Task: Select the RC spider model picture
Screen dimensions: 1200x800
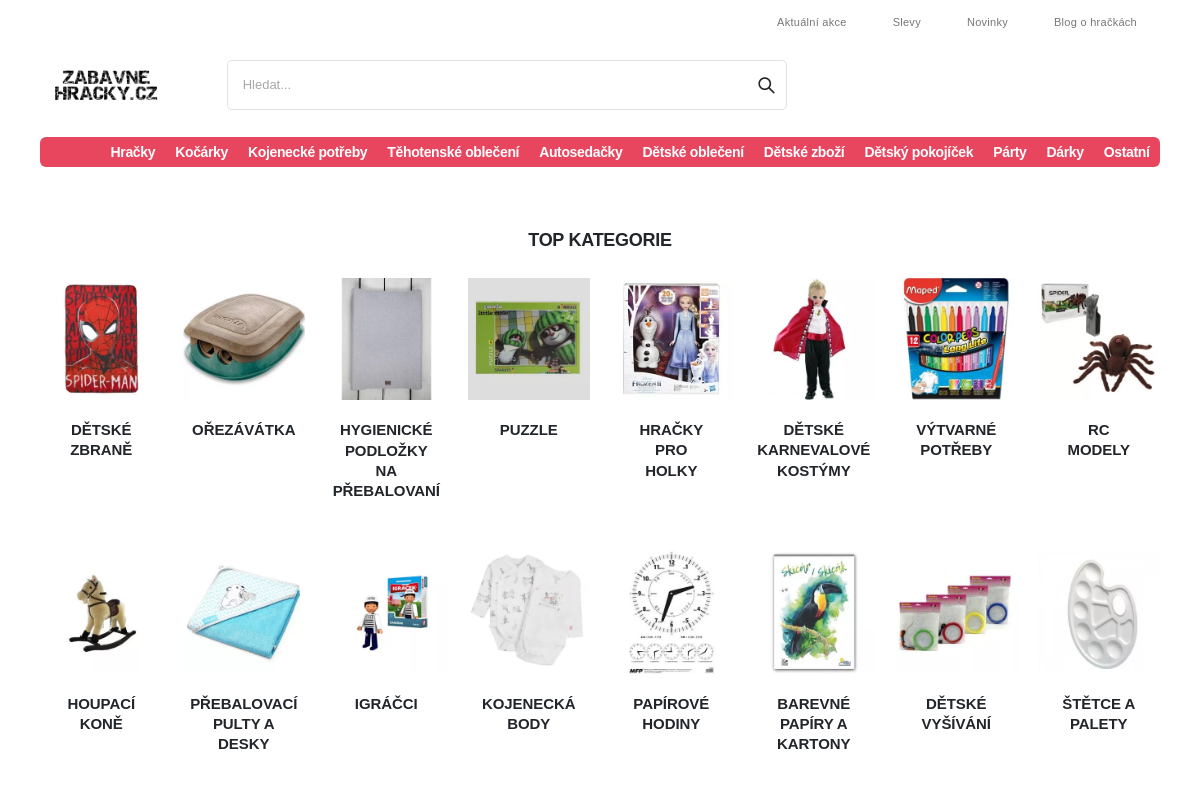Action: click(1098, 339)
